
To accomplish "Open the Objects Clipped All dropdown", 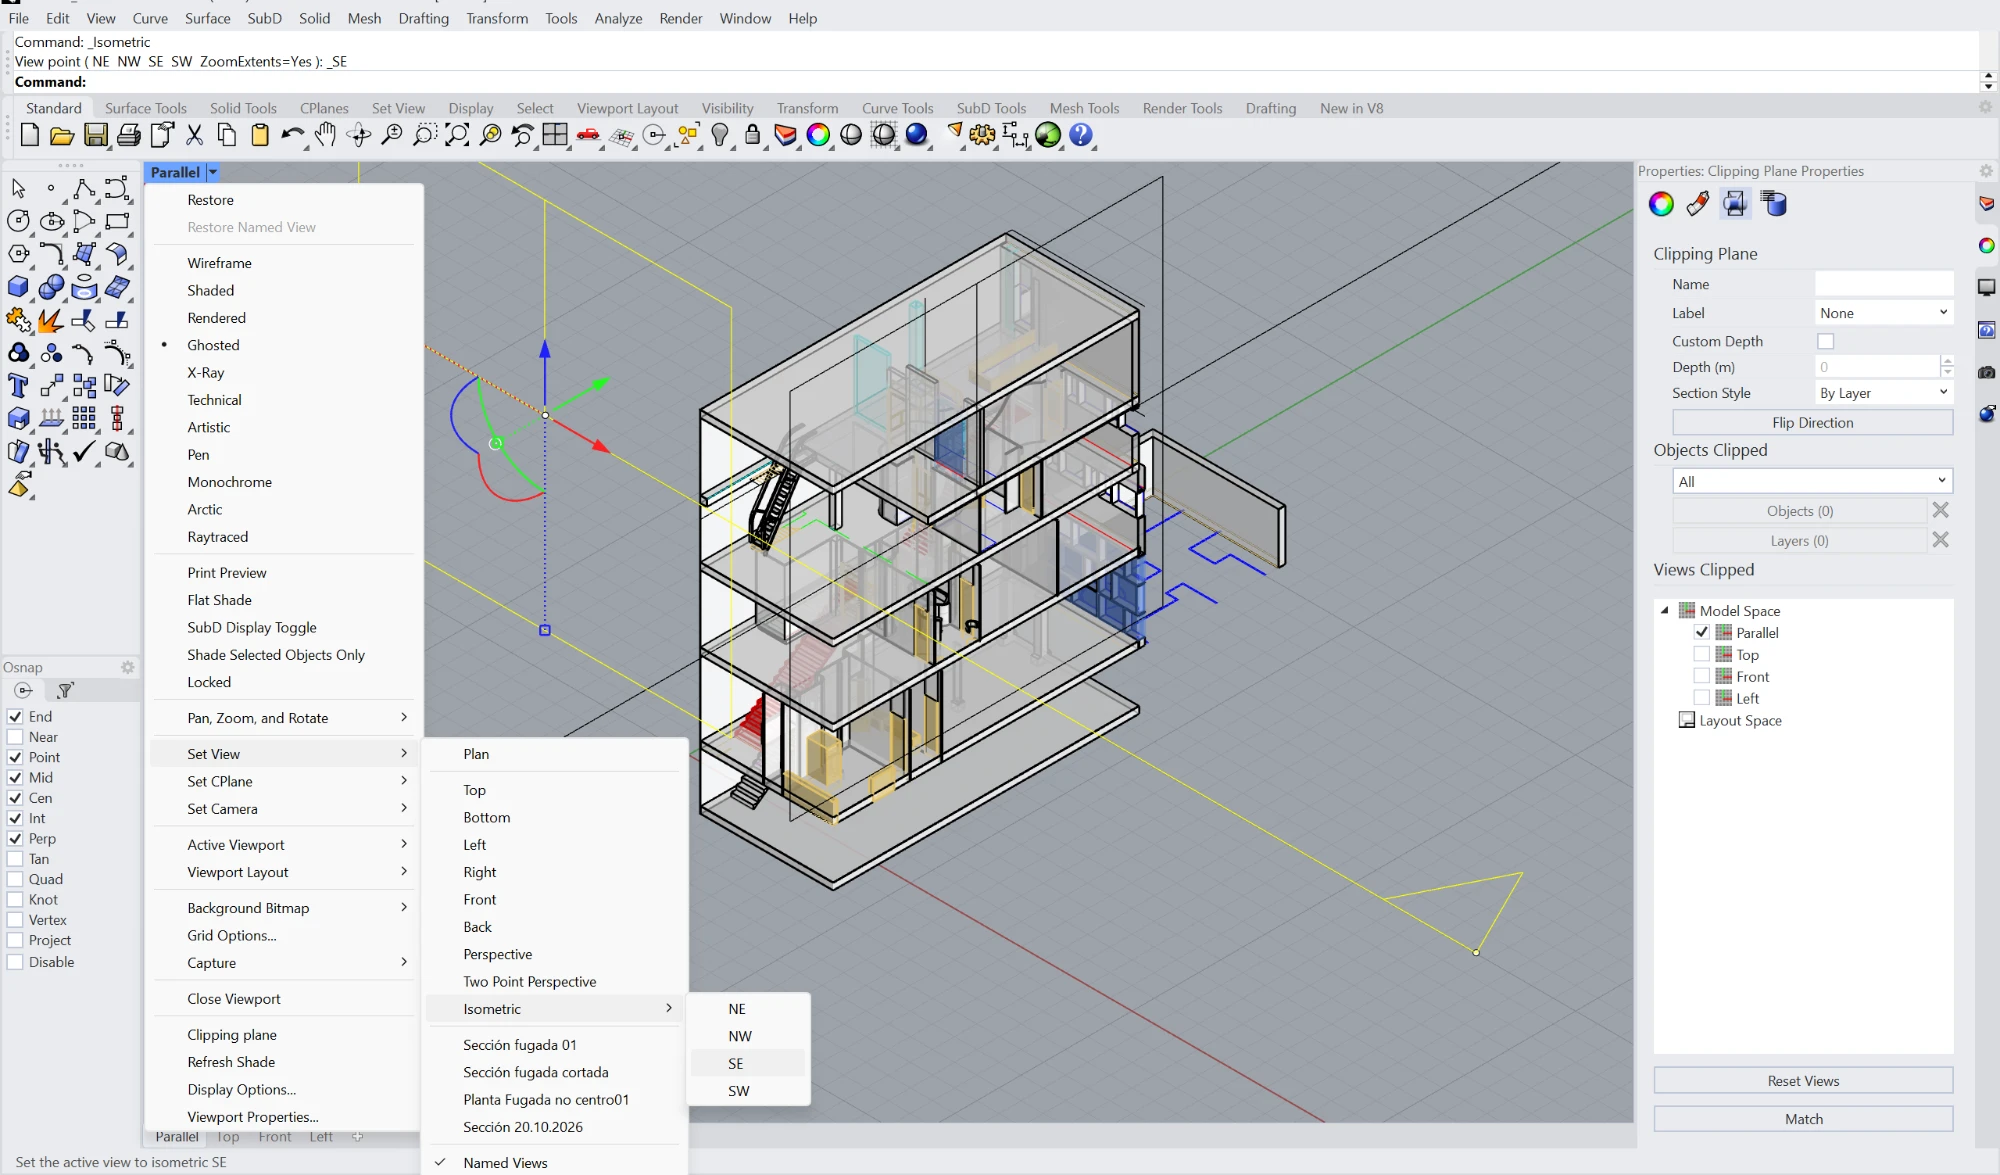I will pyautogui.click(x=1812, y=481).
